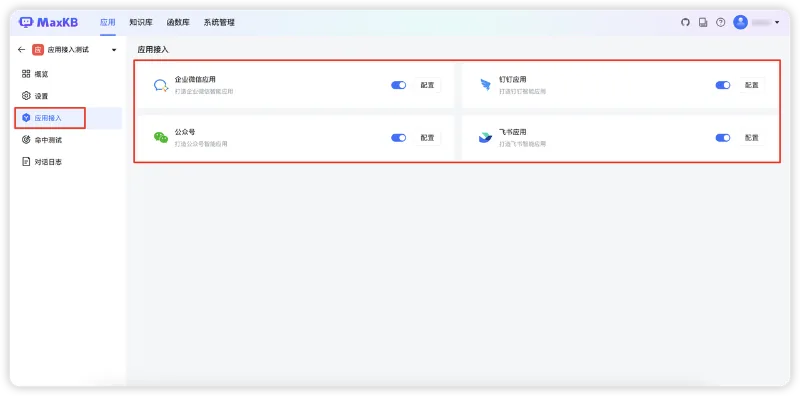This screenshot has height=396, width=800.
Task: Click 配置 for 钉钉应用
Action: point(752,85)
